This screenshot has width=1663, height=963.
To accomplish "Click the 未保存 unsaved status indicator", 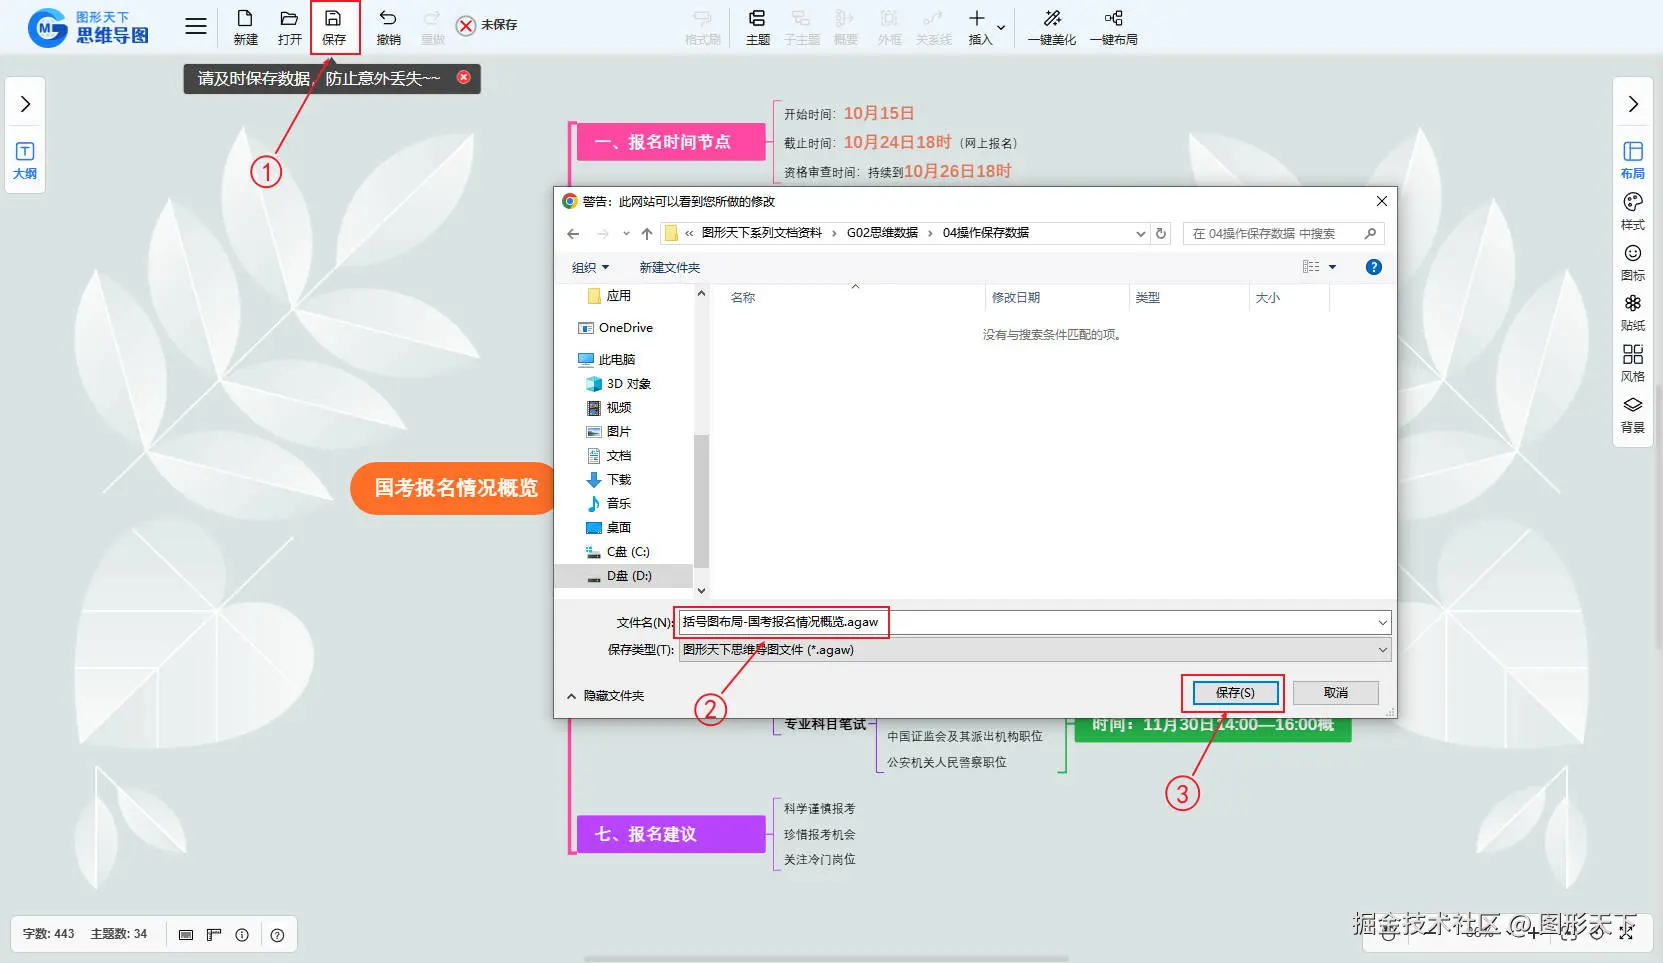I will point(487,25).
